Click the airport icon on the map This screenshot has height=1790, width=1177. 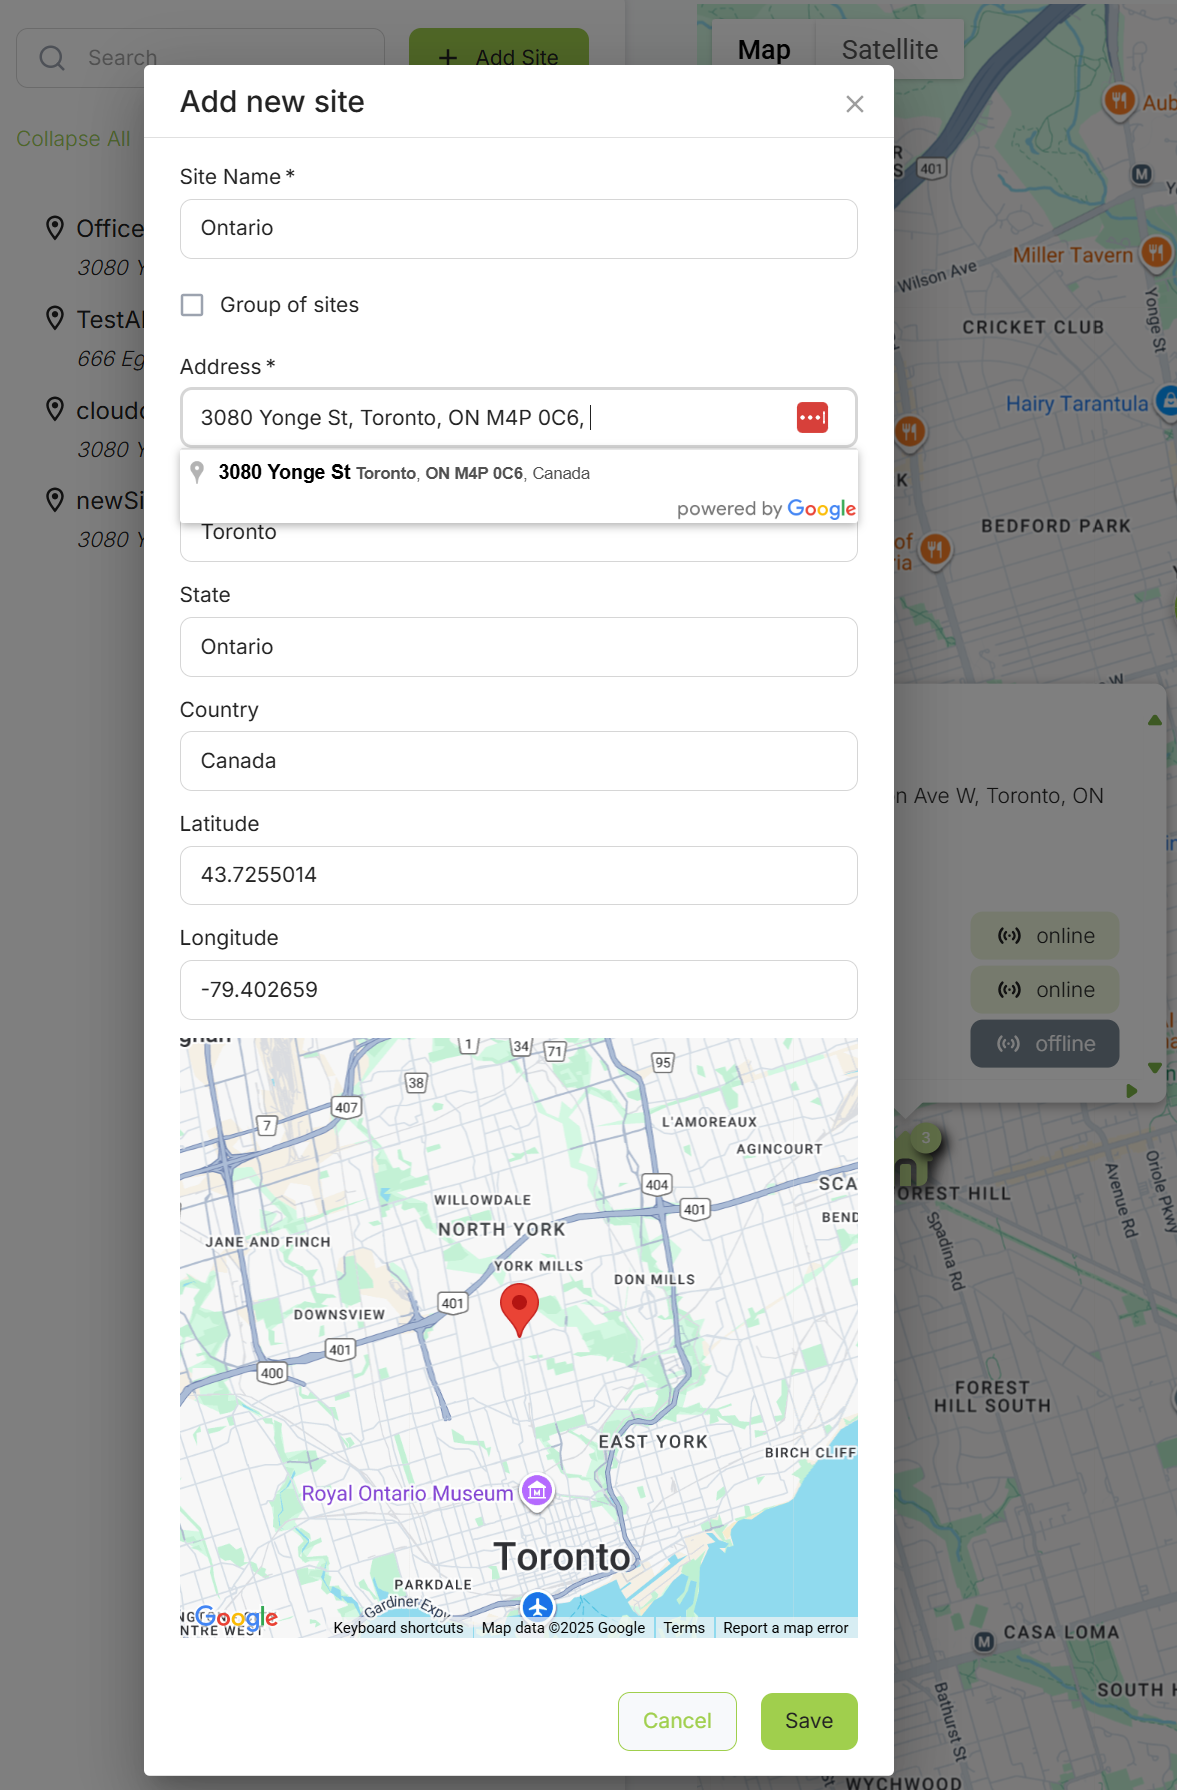[538, 1605]
